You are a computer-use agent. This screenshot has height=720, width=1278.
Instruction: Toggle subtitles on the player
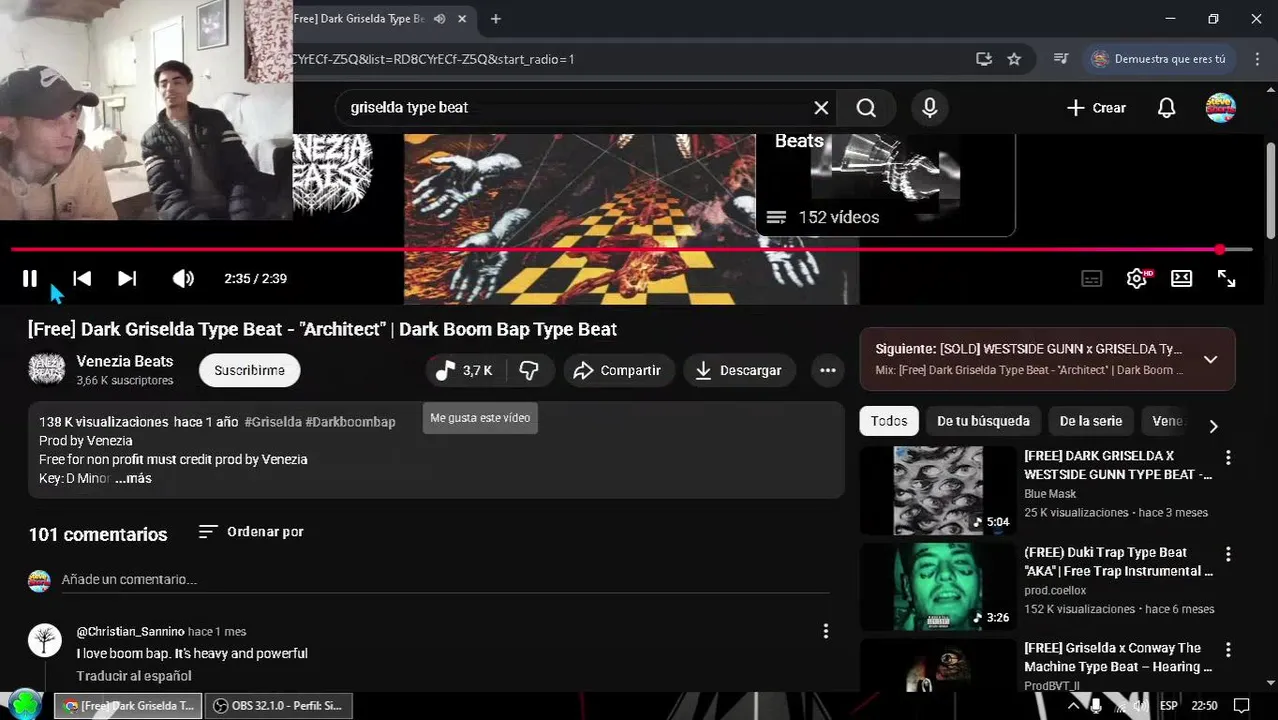[1092, 279]
